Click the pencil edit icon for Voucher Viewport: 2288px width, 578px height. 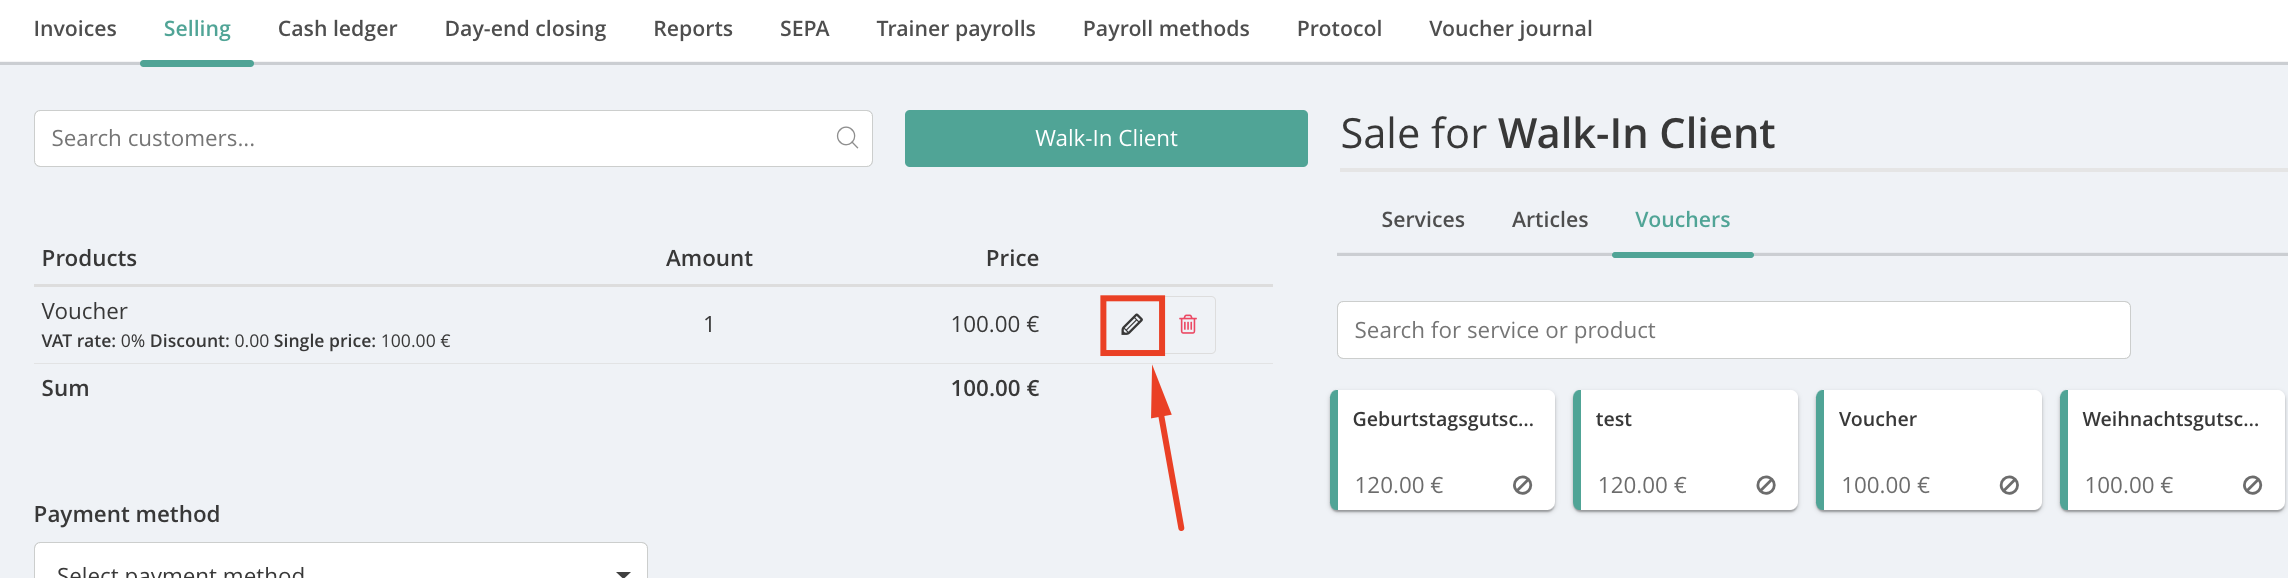coord(1132,324)
